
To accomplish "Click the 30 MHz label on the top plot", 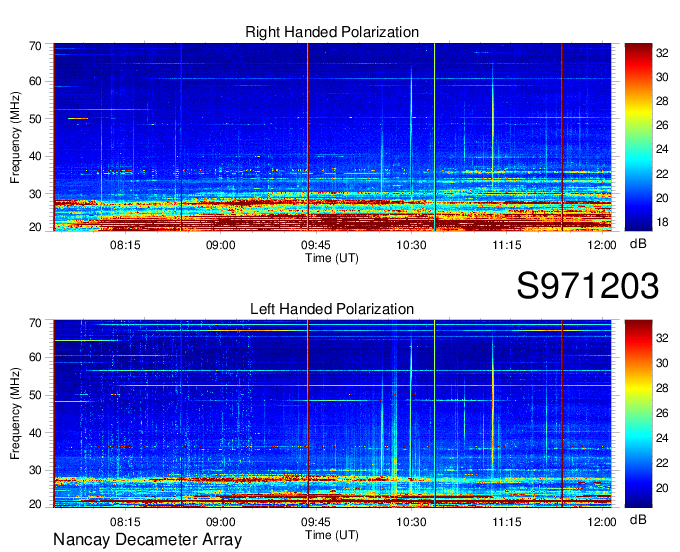I will pyautogui.click(x=35, y=194).
